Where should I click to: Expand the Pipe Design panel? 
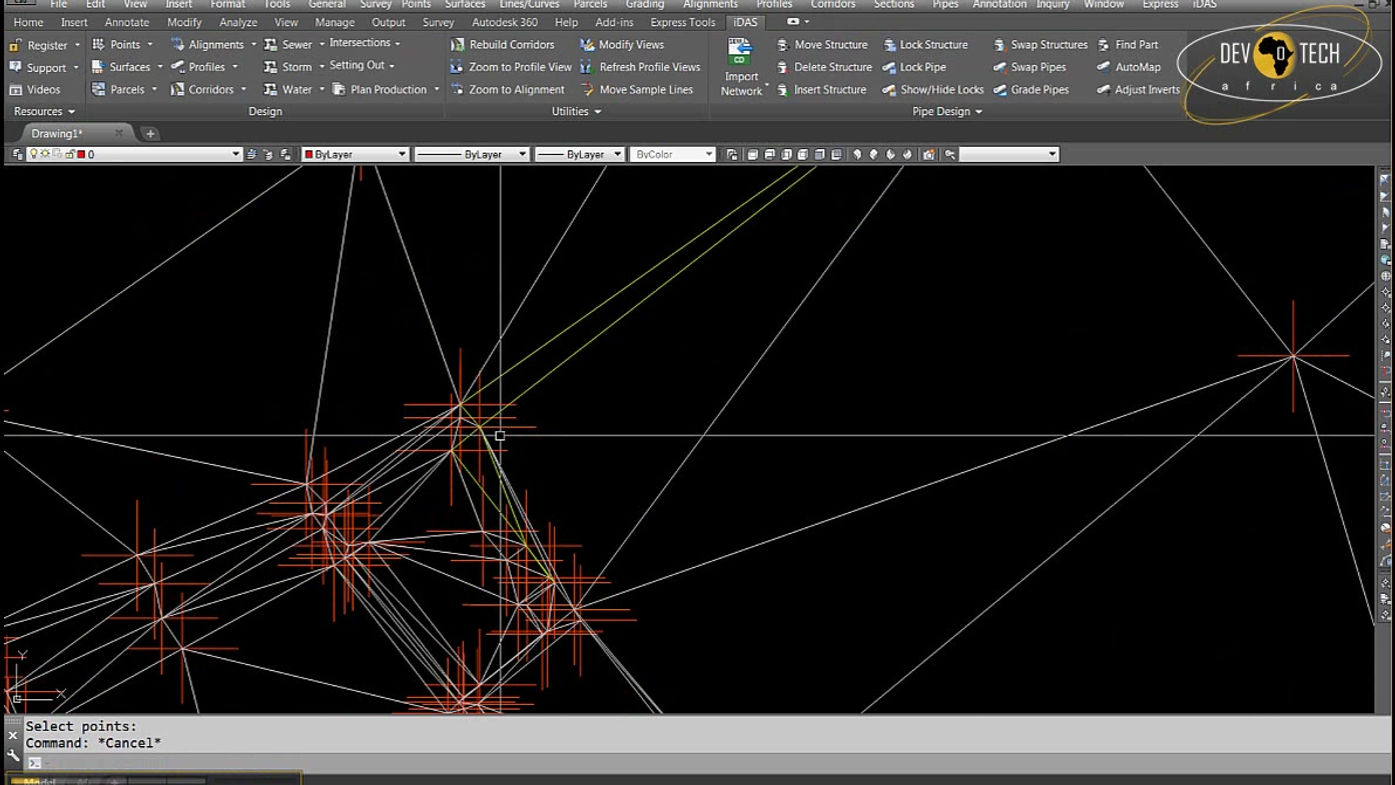coord(947,111)
